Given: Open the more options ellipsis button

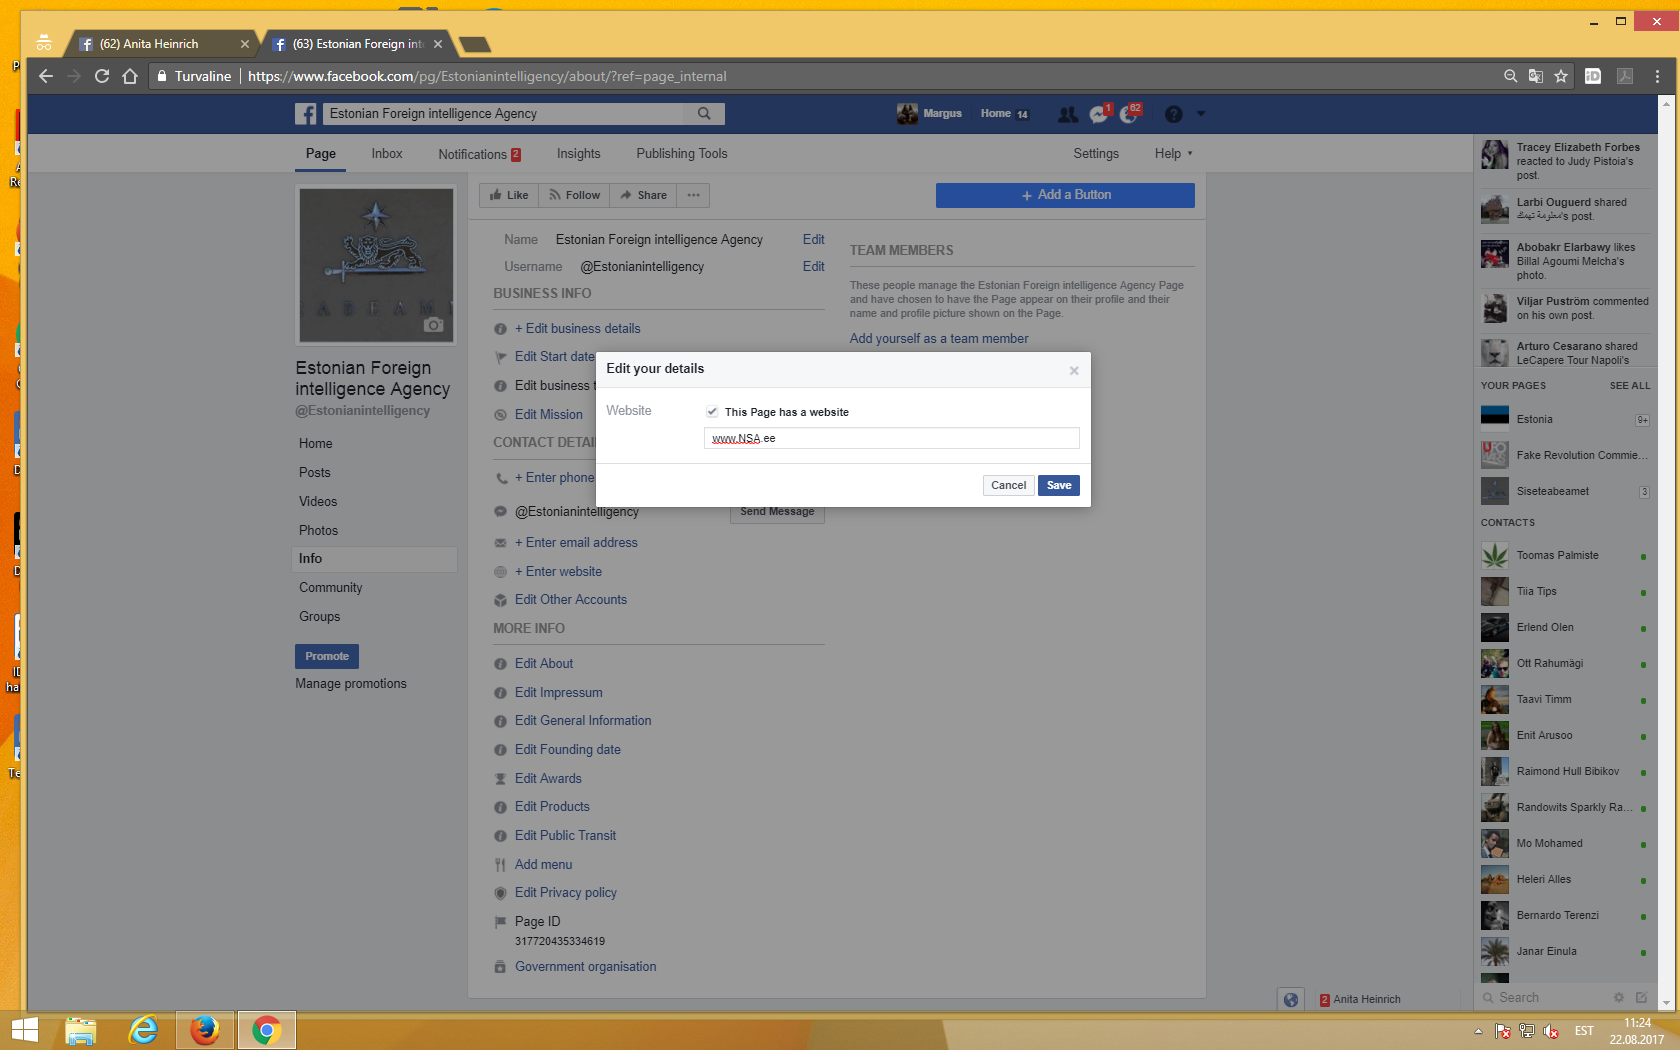Looking at the screenshot, I should pyautogui.click(x=693, y=195).
